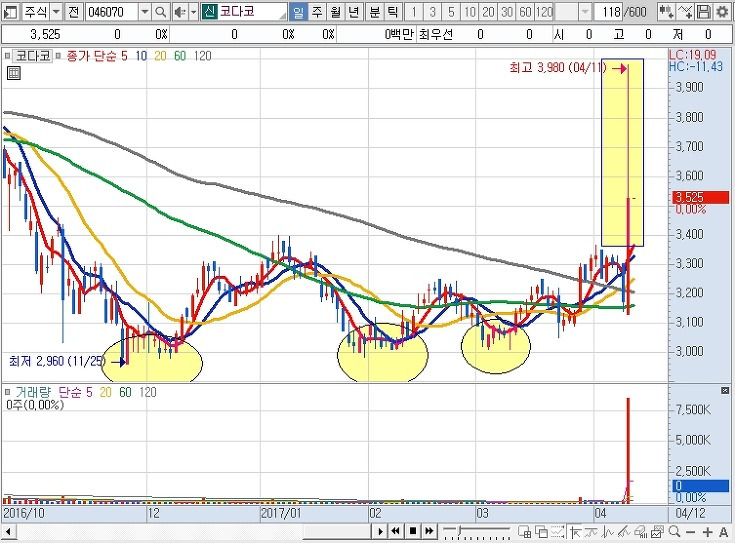735x543 pixels.
Task: Click the speaker sound icon
Action: 179,12
